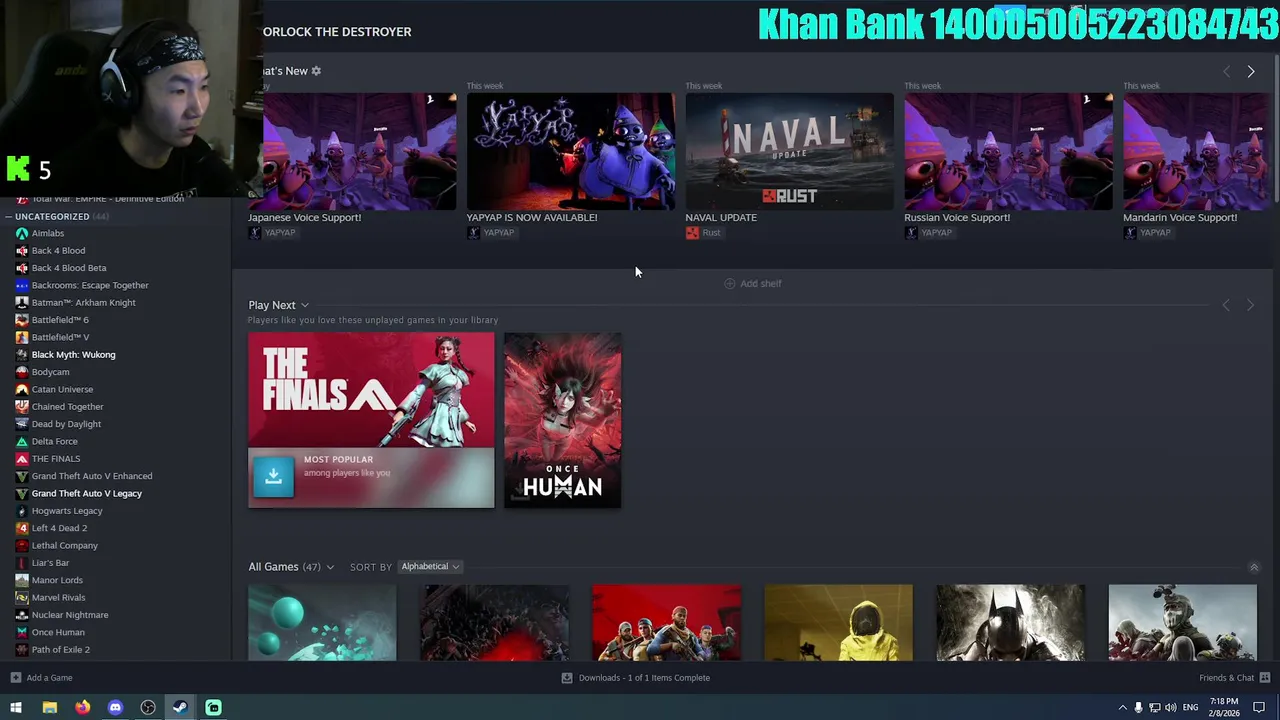Select Black Myth: Wukong in library list

pyautogui.click(x=73, y=355)
